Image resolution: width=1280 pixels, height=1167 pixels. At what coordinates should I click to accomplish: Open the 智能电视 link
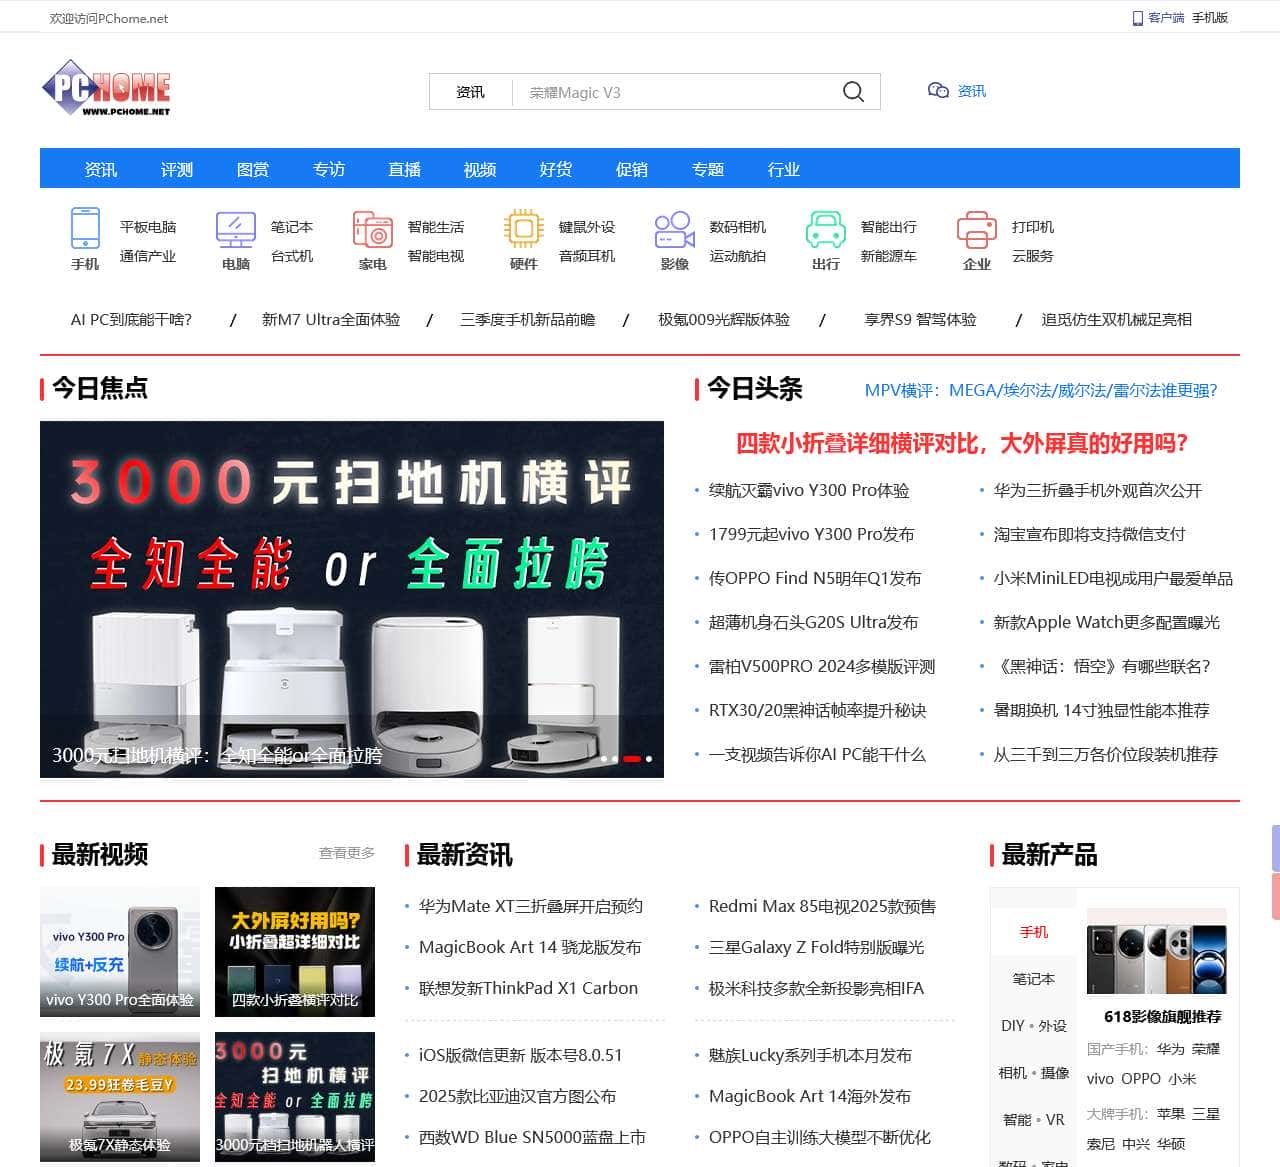[436, 256]
